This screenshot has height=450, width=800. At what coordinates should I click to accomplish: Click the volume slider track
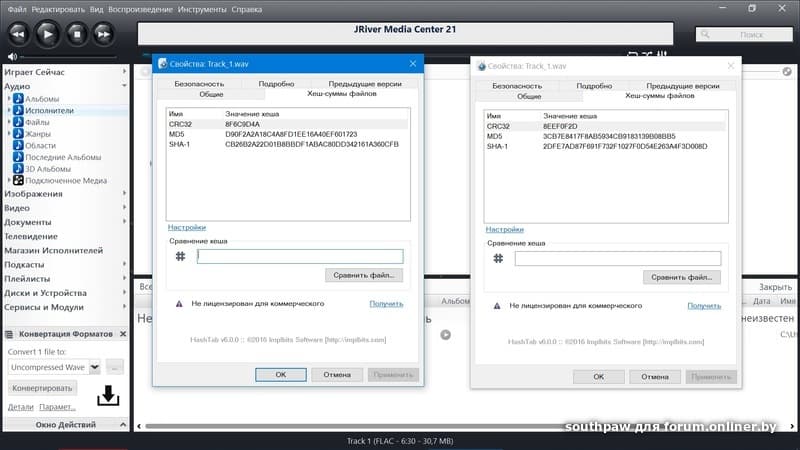point(70,56)
